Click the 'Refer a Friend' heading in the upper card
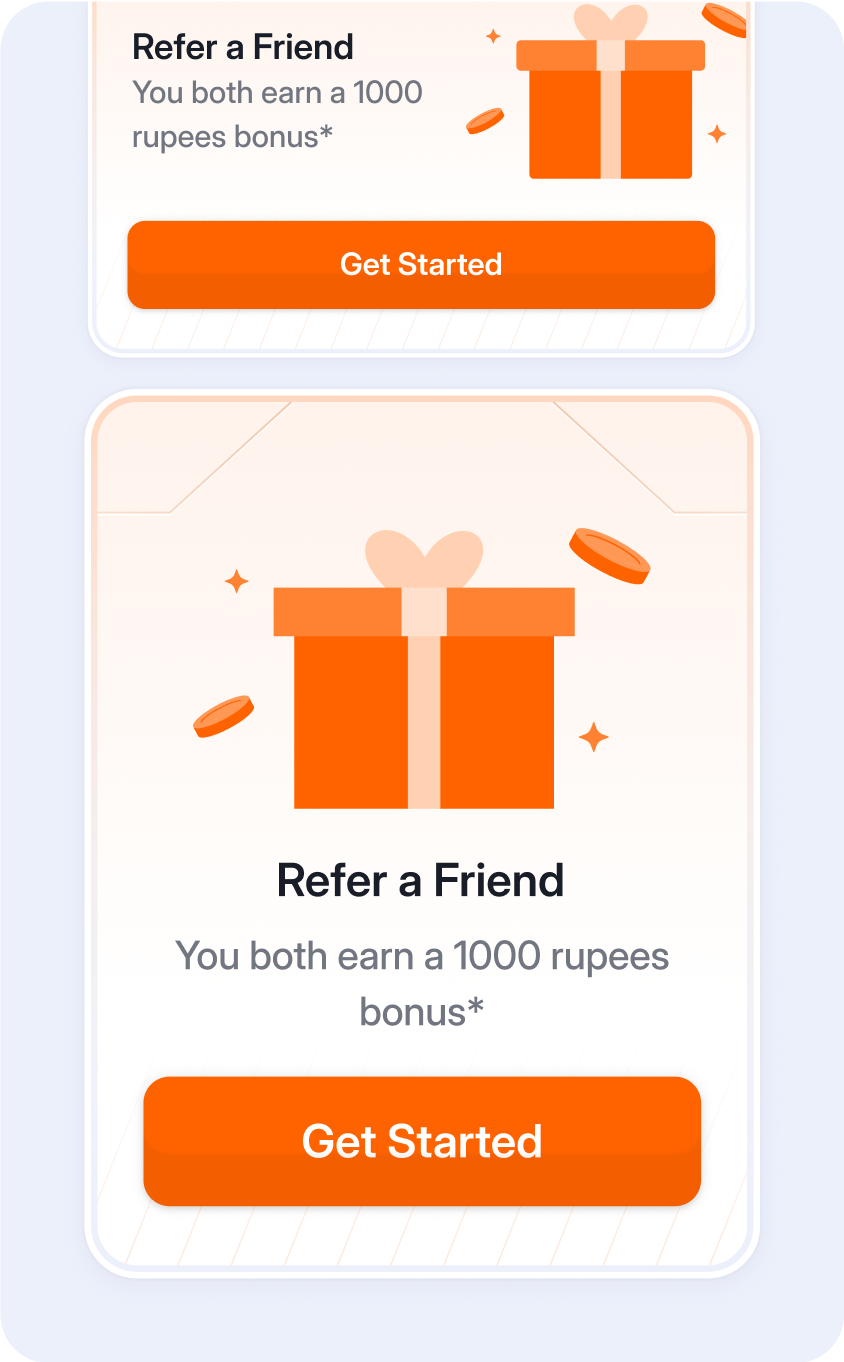Viewport: 844px width, 1362px height. (x=243, y=47)
